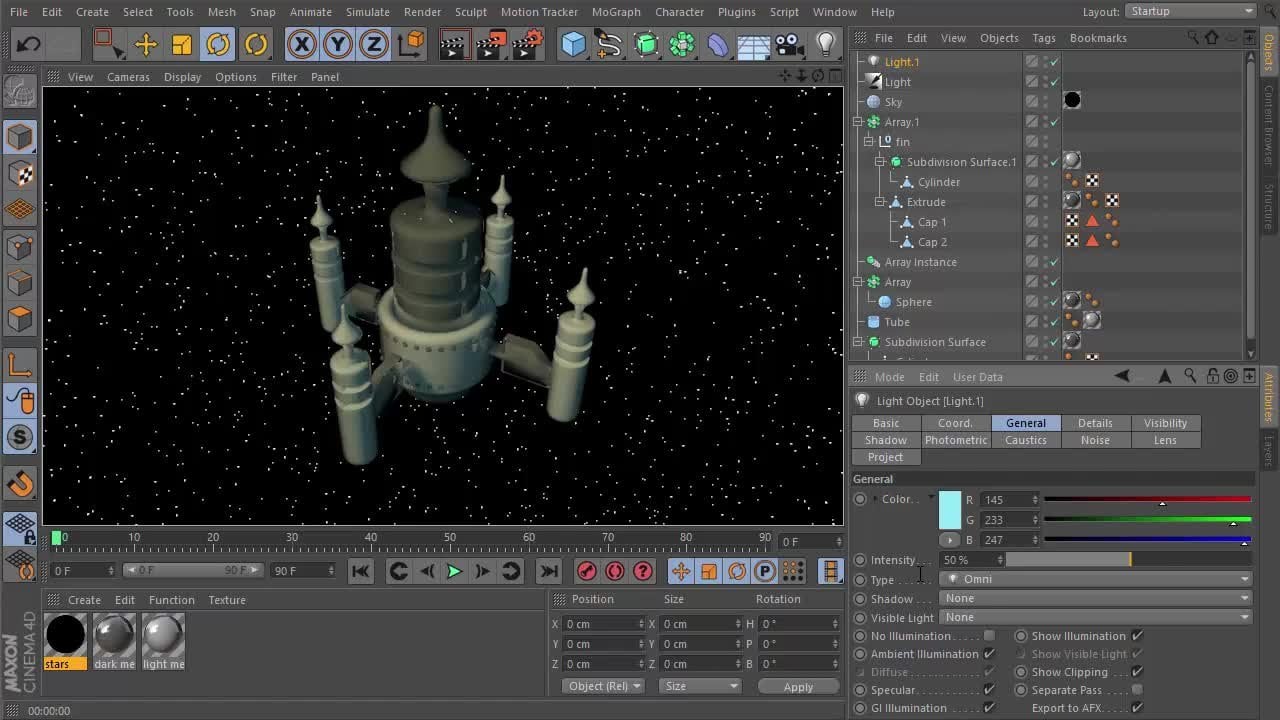Collapse the Array.1 tree item

click(858, 122)
